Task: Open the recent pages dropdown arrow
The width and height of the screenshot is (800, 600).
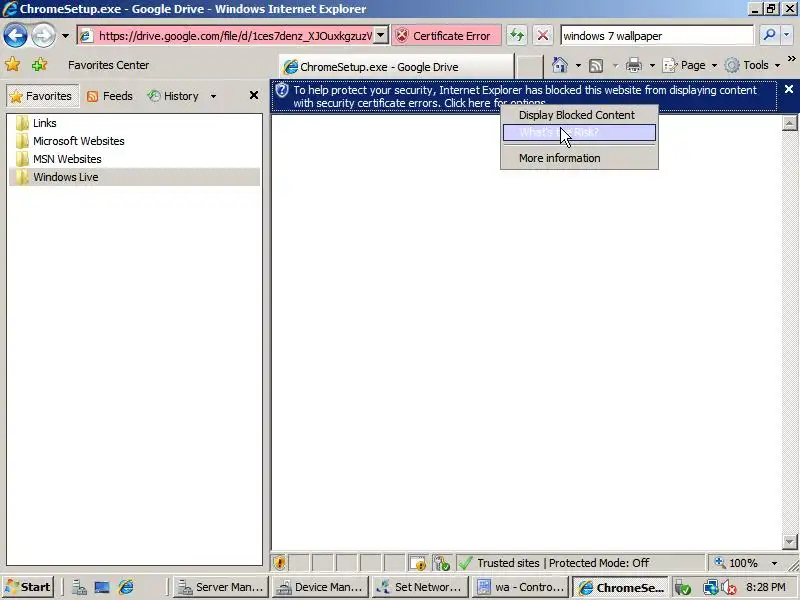Action: pyautogui.click(x=65, y=36)
